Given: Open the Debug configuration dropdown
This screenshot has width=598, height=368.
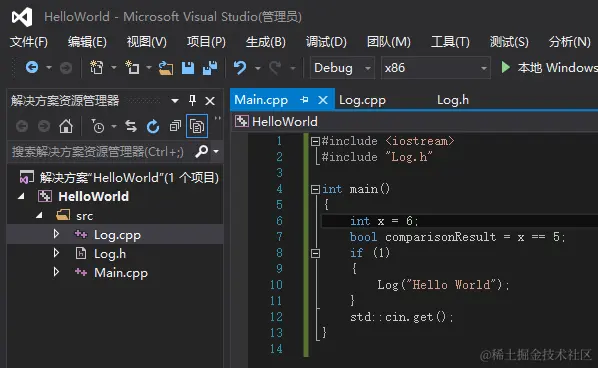Looking at the screenshot, I should 342,68.
